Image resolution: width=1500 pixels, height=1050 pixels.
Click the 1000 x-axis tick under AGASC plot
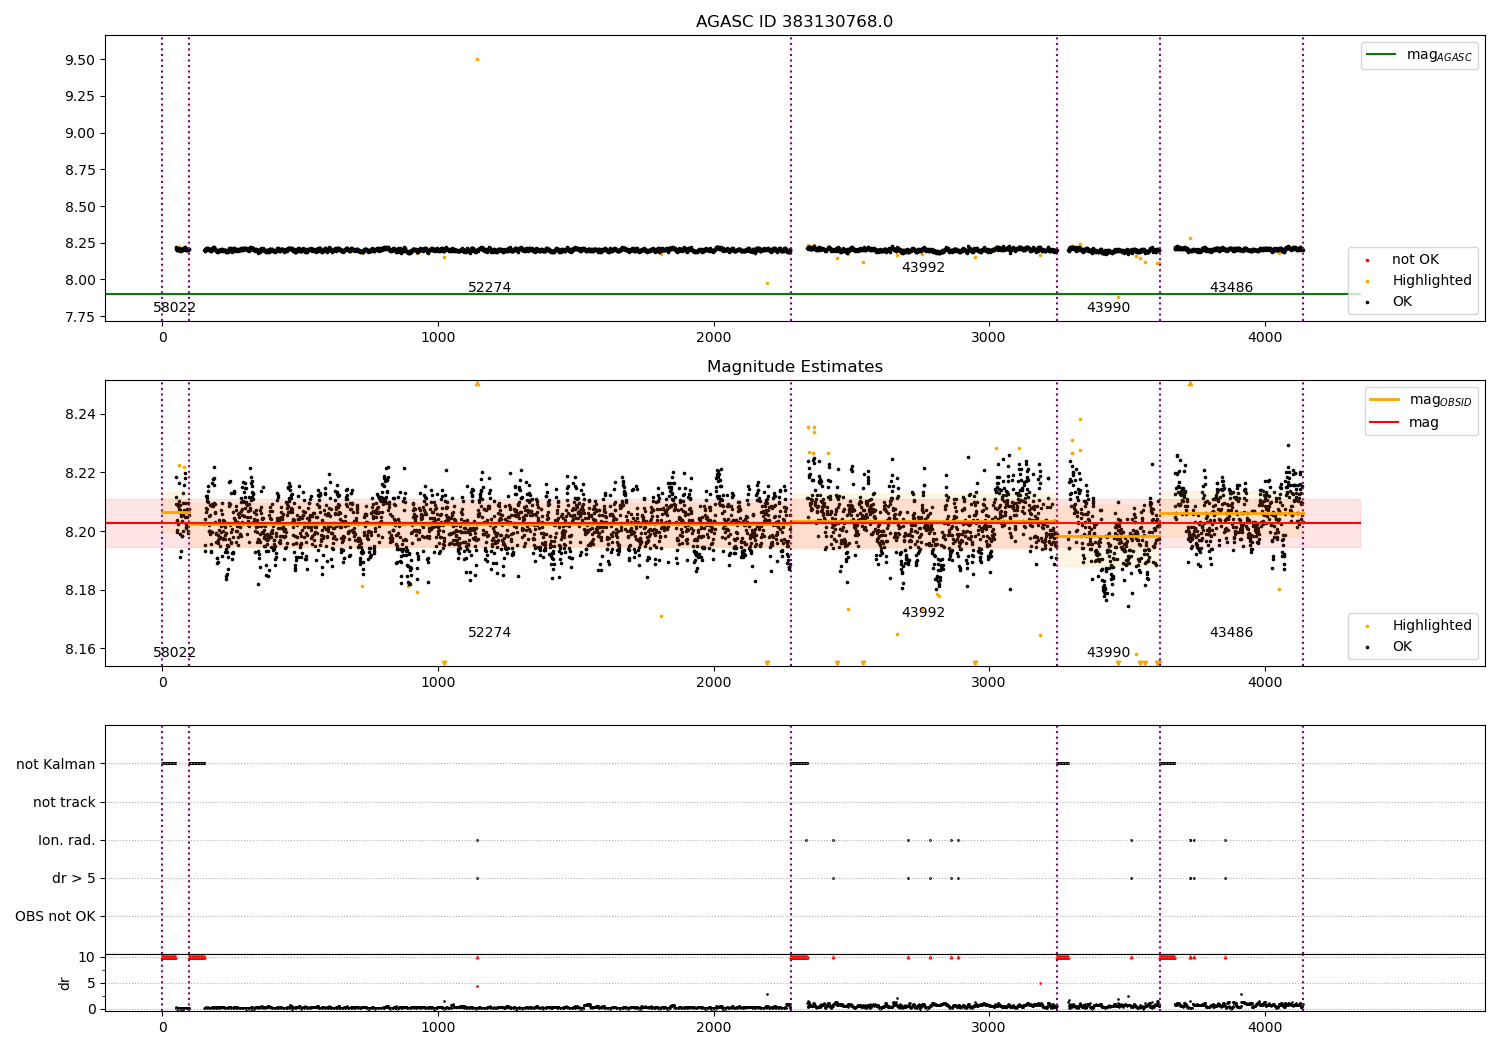[x=438, y=338]
